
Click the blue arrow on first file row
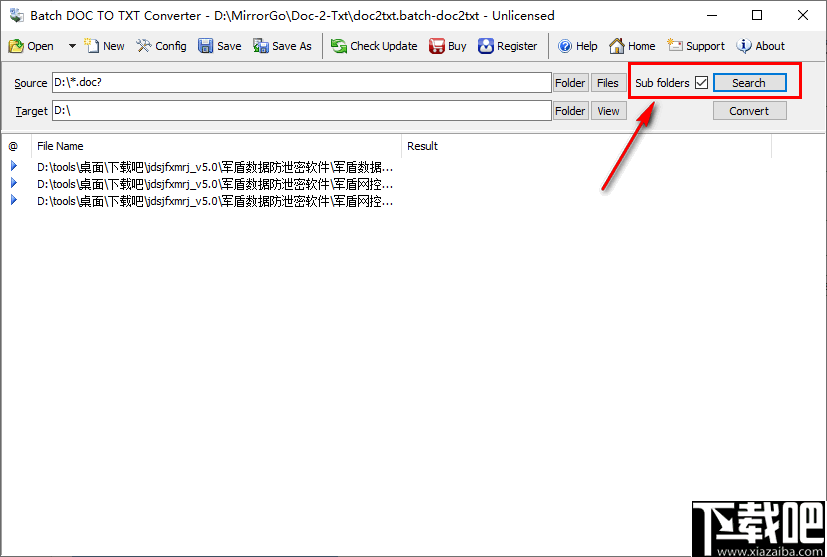pos(14,166)
